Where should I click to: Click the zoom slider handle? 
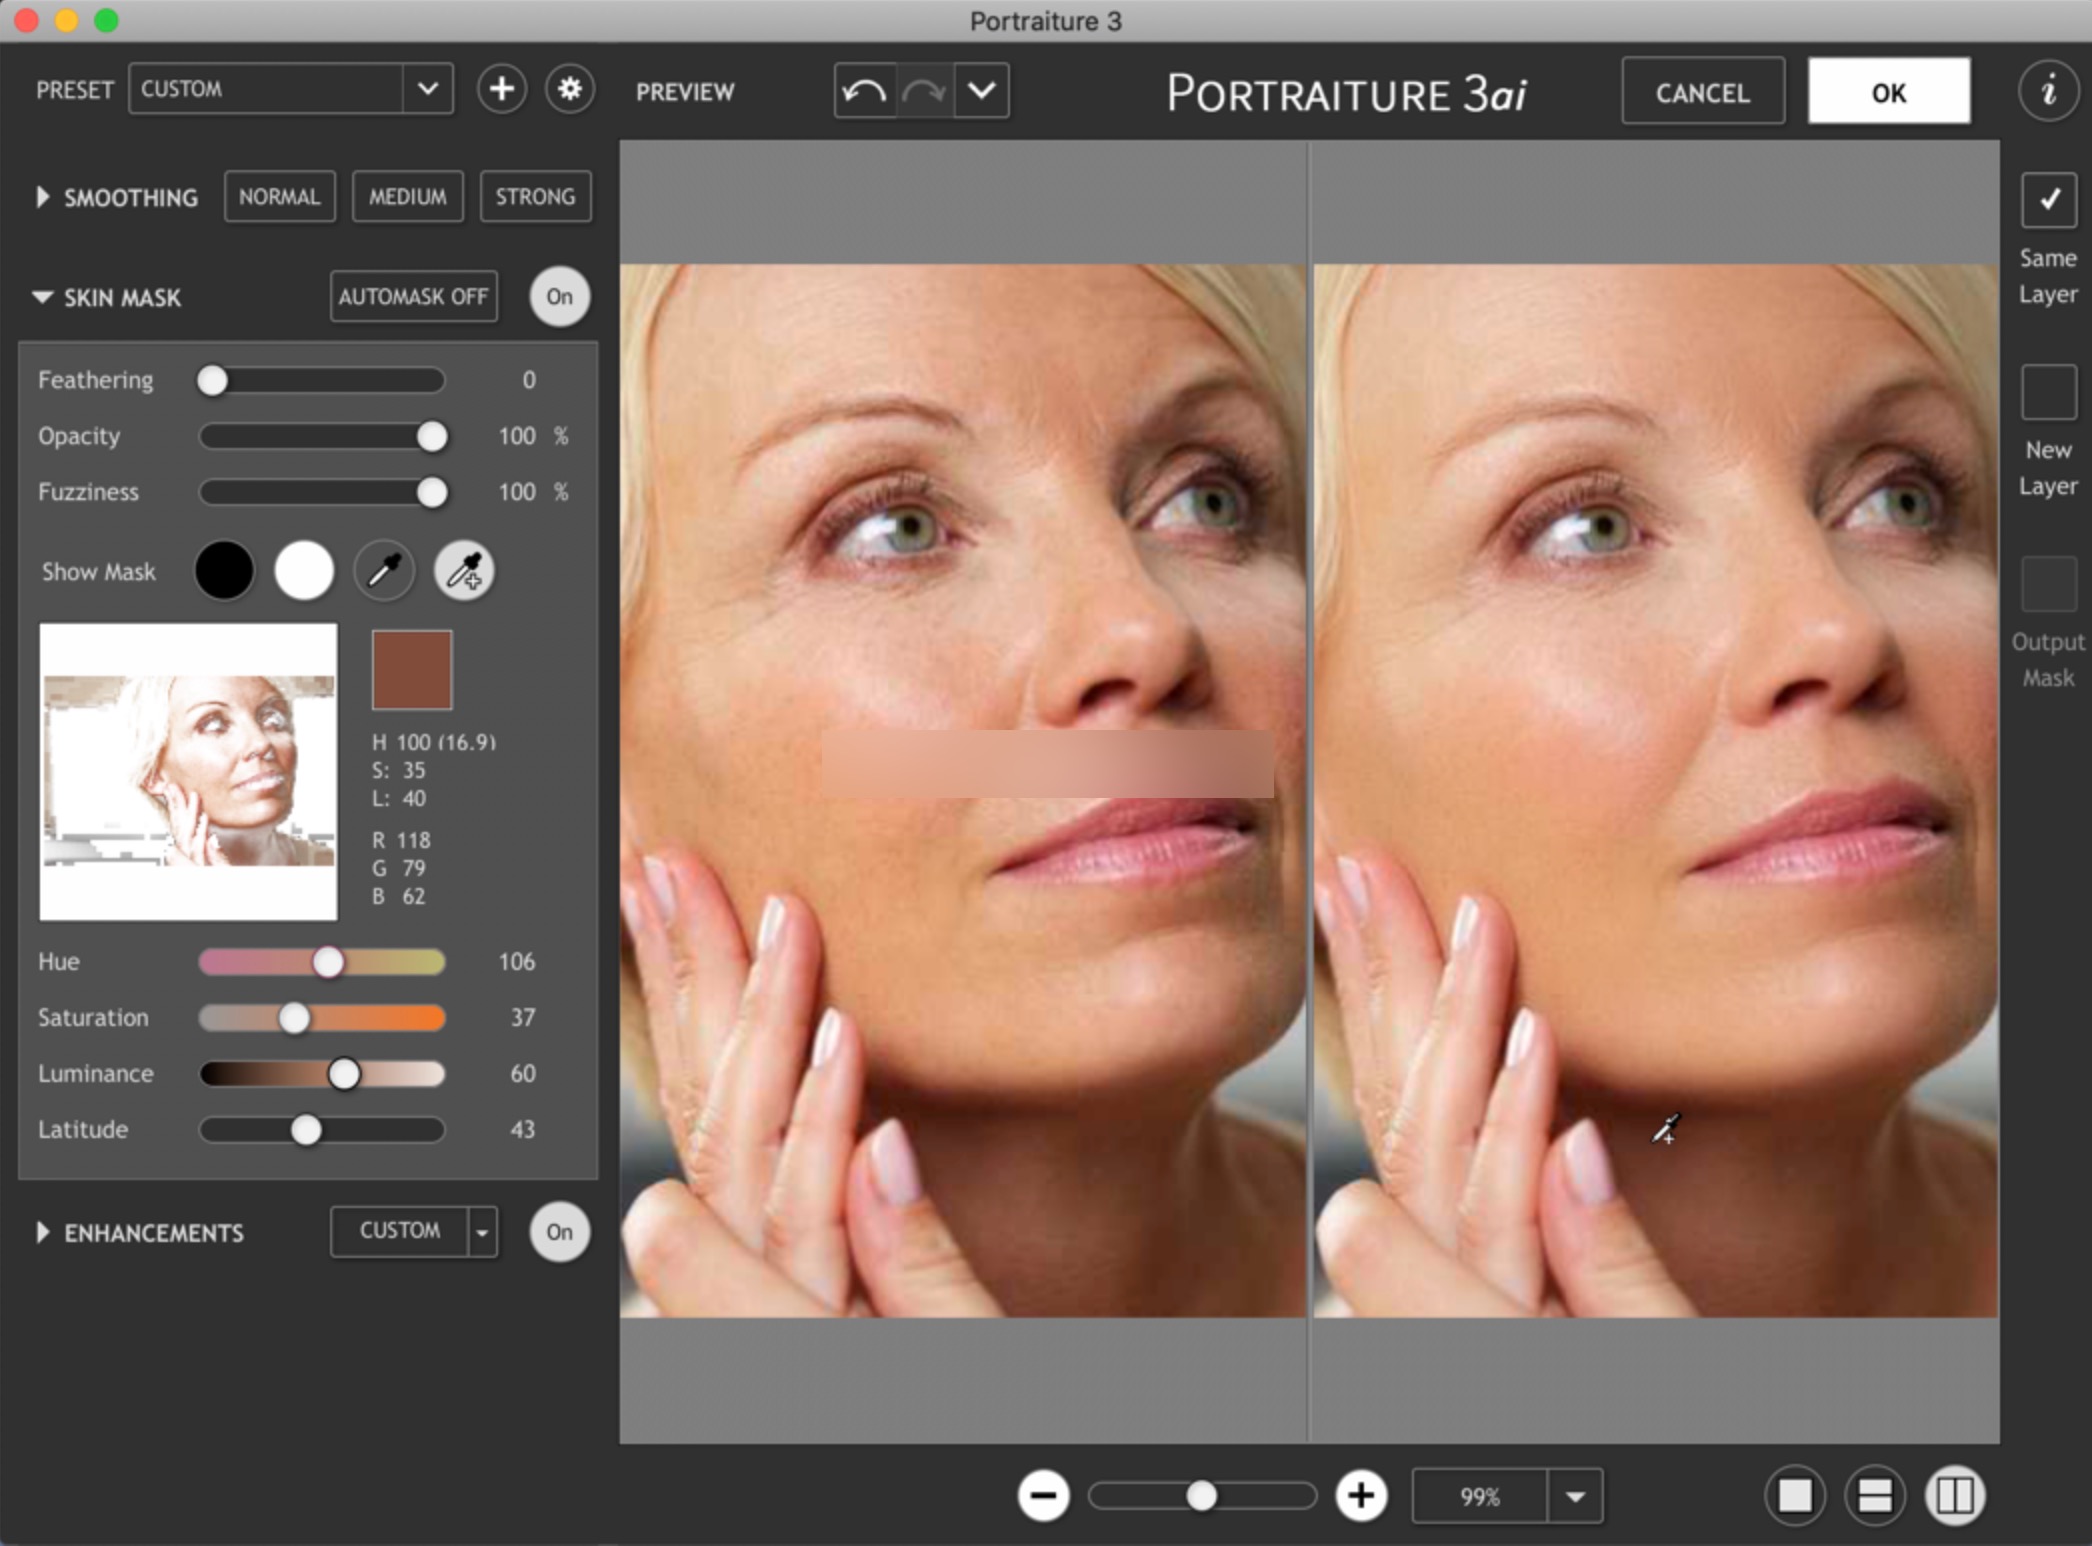[x=1201, y=1496]
